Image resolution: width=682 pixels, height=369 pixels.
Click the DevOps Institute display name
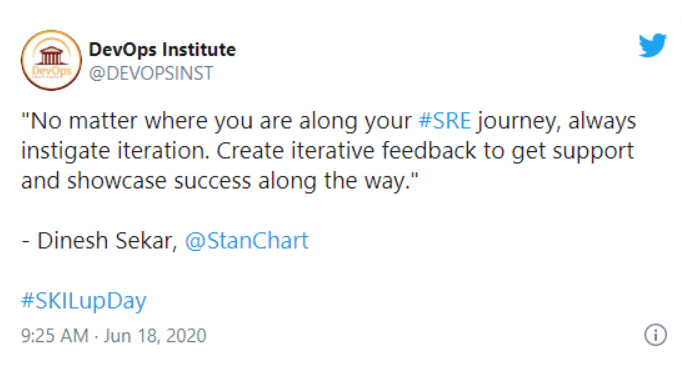click(x=162, y=50)
